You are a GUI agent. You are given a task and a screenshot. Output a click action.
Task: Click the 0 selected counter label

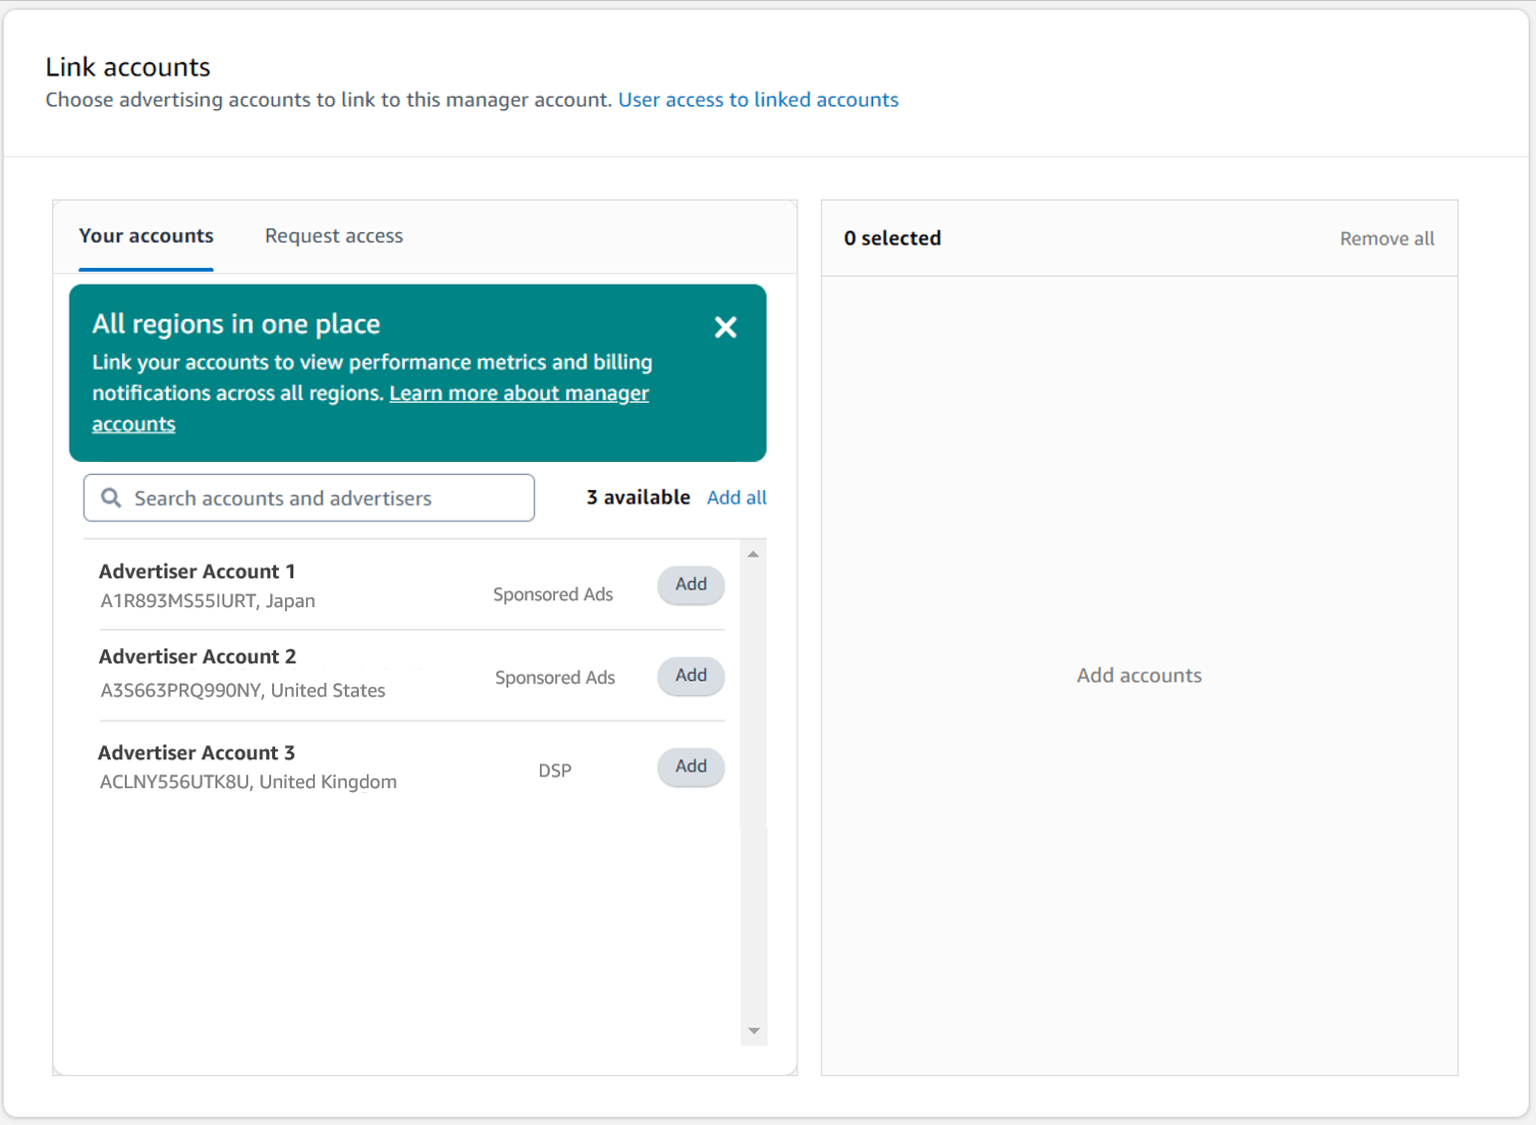pyautogui.click(x=892, y=238)
